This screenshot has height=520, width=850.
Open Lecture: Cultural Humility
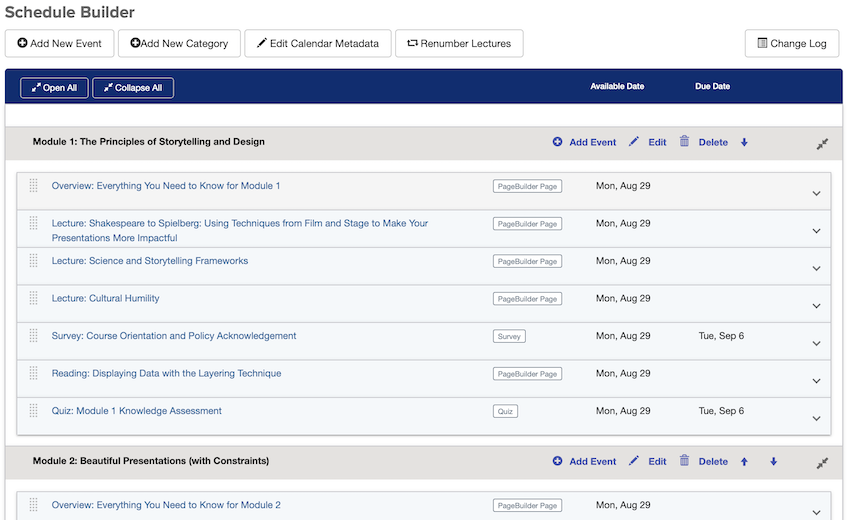(x=105, y=298)
